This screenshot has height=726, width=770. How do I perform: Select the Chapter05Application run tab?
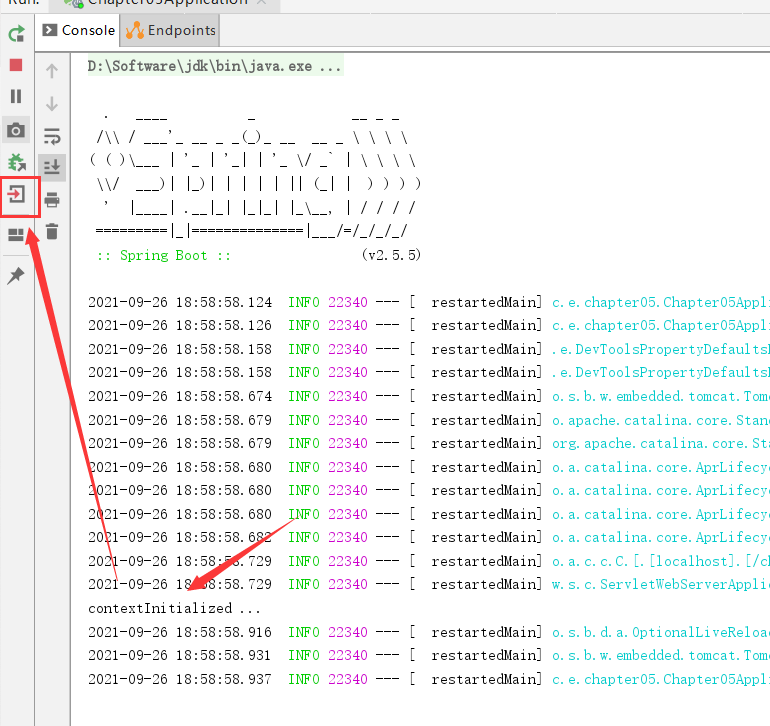point(165,4)
